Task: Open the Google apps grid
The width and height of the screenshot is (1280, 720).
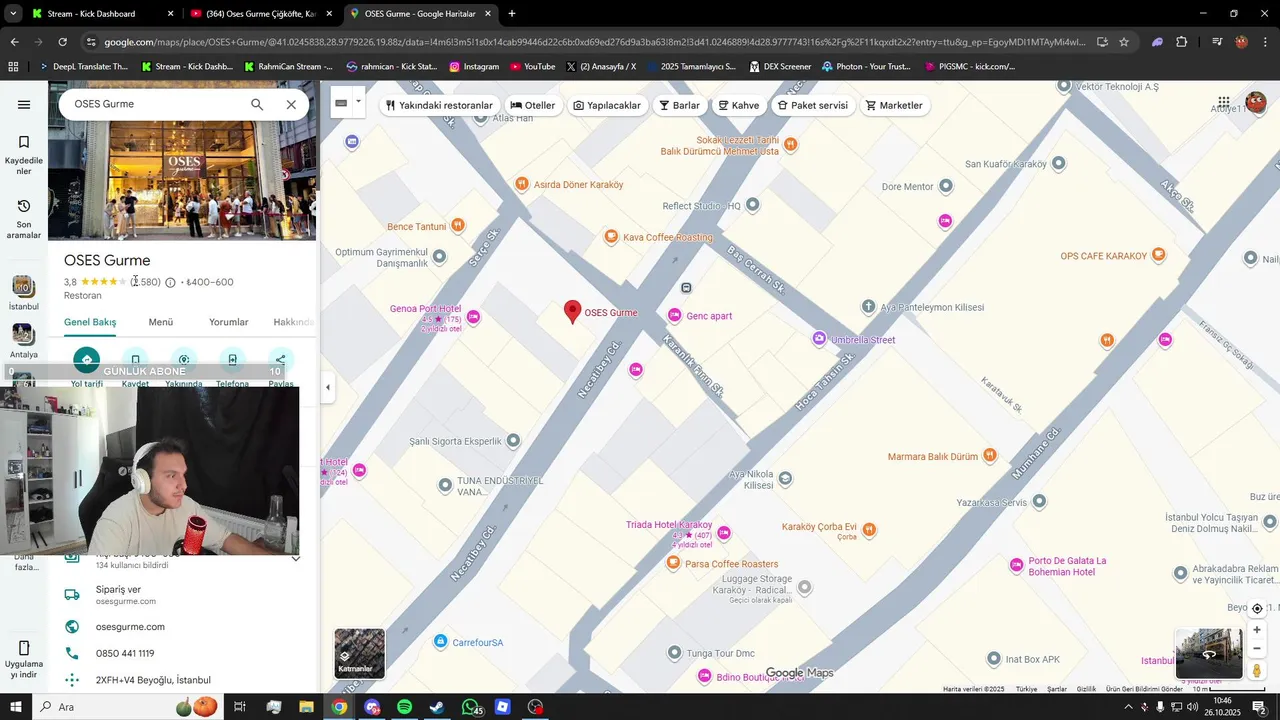Action: (1223, 103)
